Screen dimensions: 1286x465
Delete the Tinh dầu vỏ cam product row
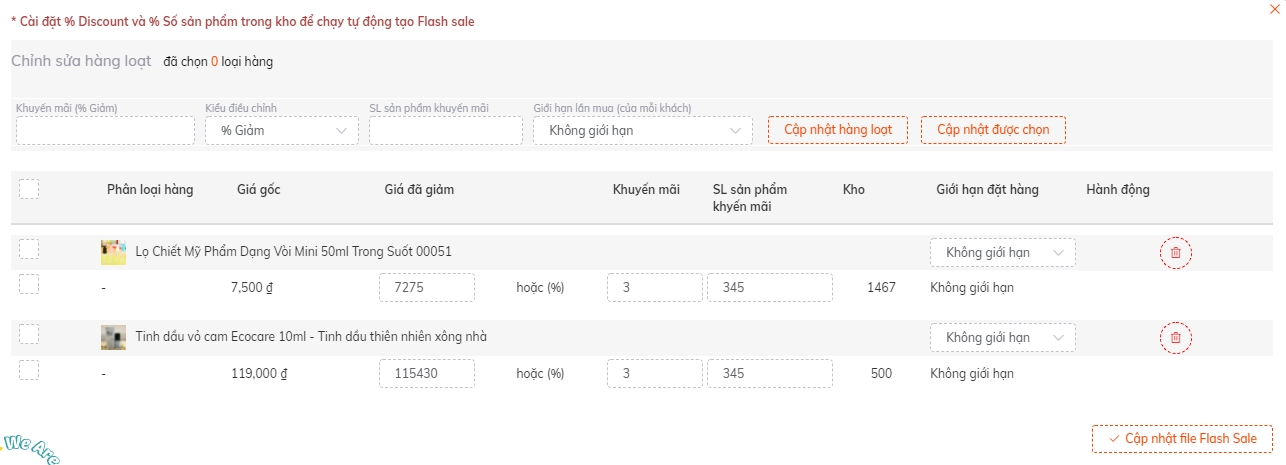[1175, 338]
